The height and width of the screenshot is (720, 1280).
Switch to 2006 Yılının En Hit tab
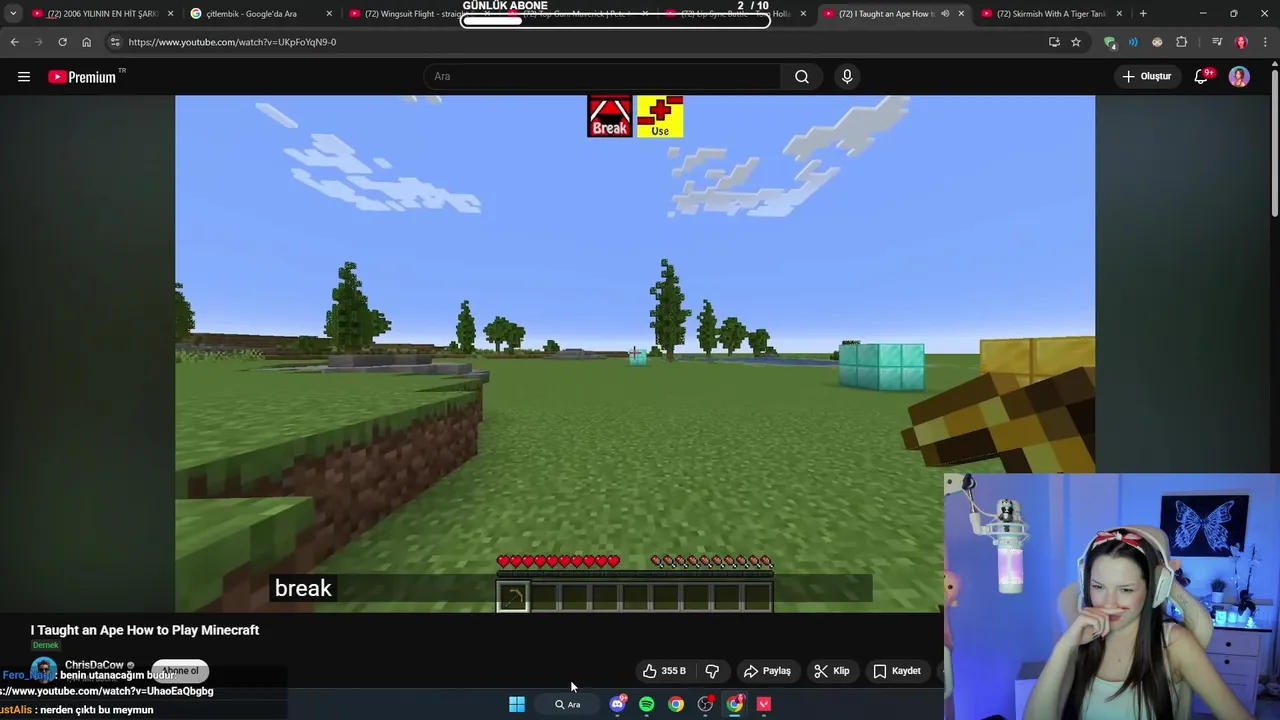[103, 14]
